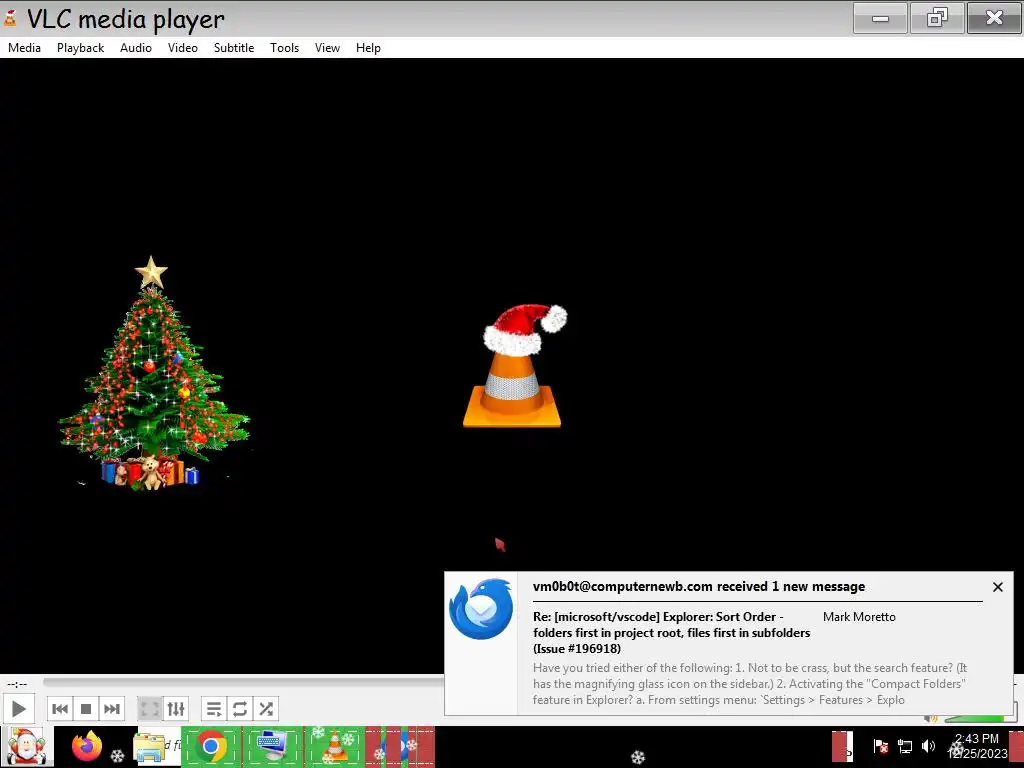Stop playback with the square Stop button
1024x768 pixels.
pyautogui.click(x=86, y=709)
